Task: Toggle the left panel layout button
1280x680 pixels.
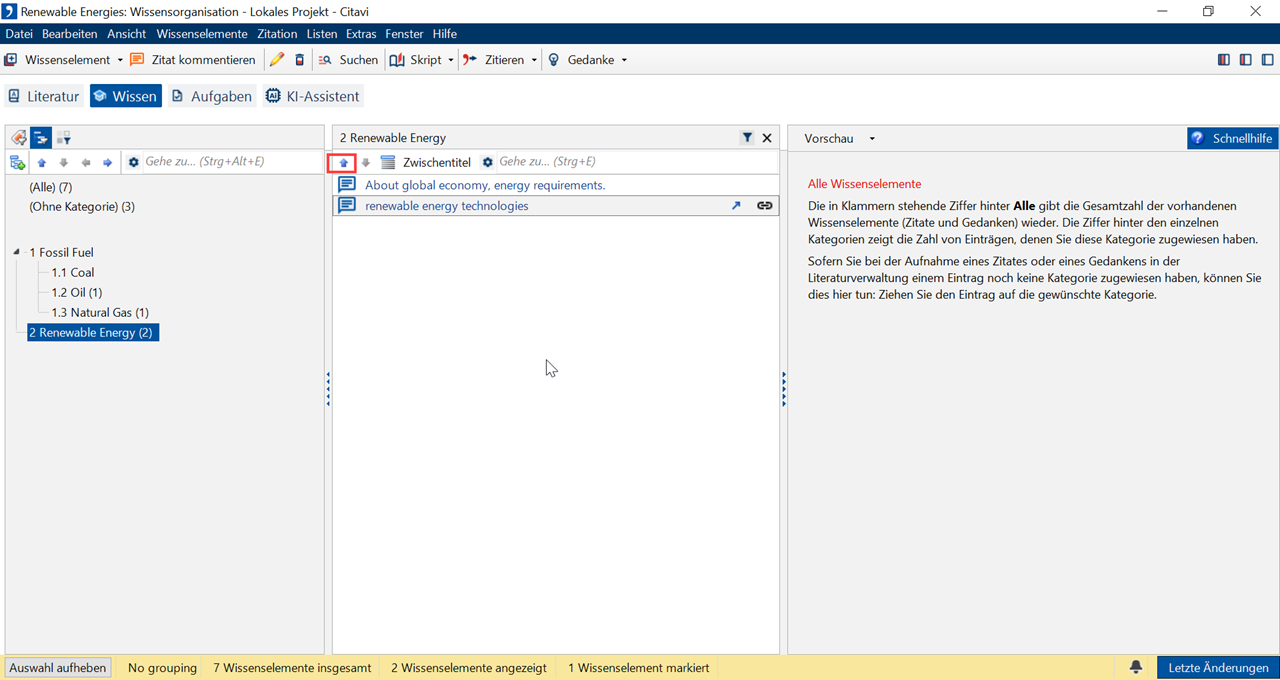Action: [1224, 60]
